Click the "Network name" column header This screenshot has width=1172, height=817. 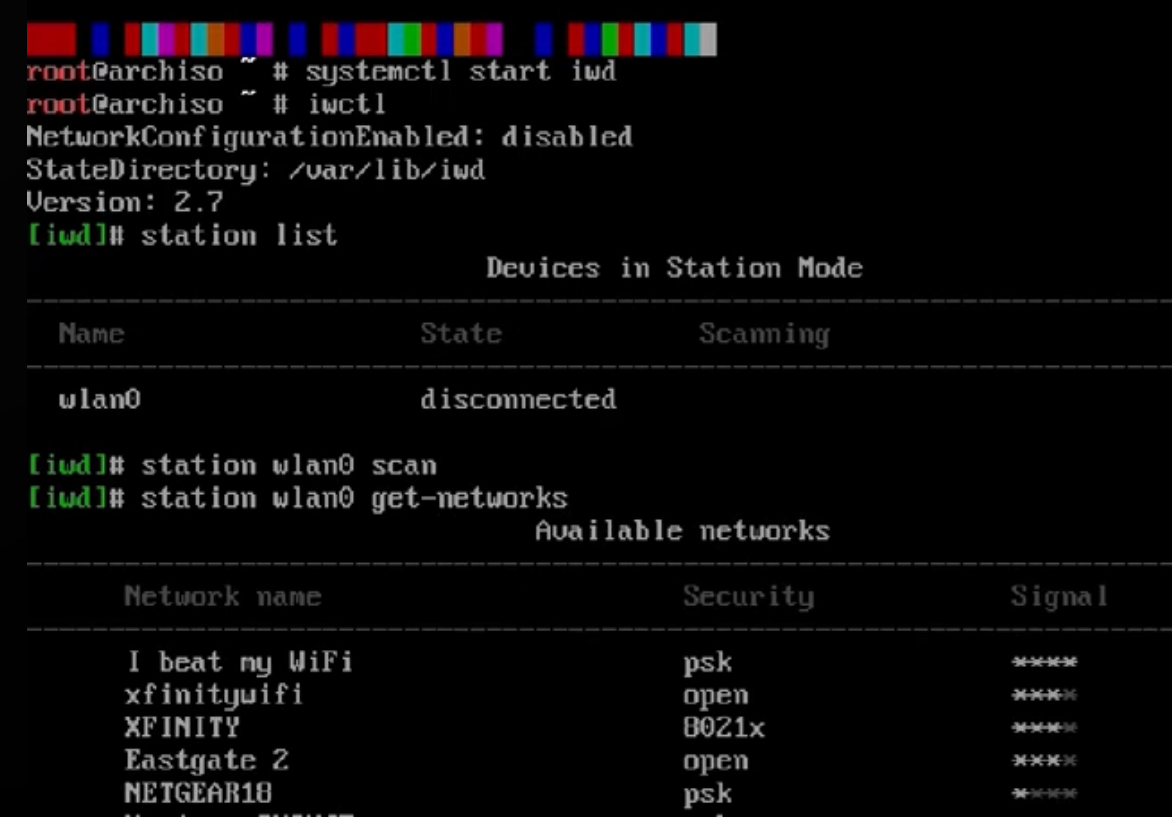tap(223, 596)
